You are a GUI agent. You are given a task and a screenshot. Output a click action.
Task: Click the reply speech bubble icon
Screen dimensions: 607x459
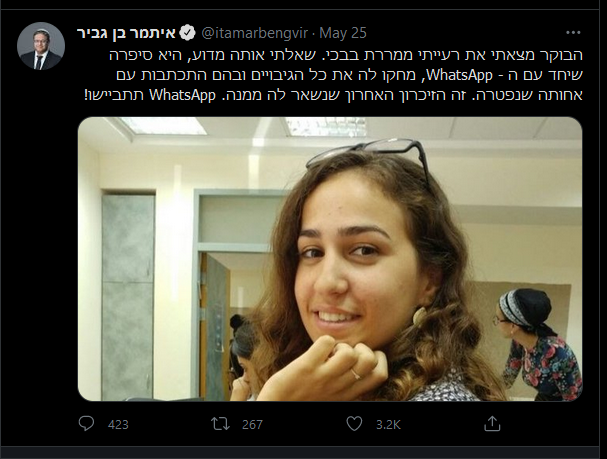(x=86, y=423)
